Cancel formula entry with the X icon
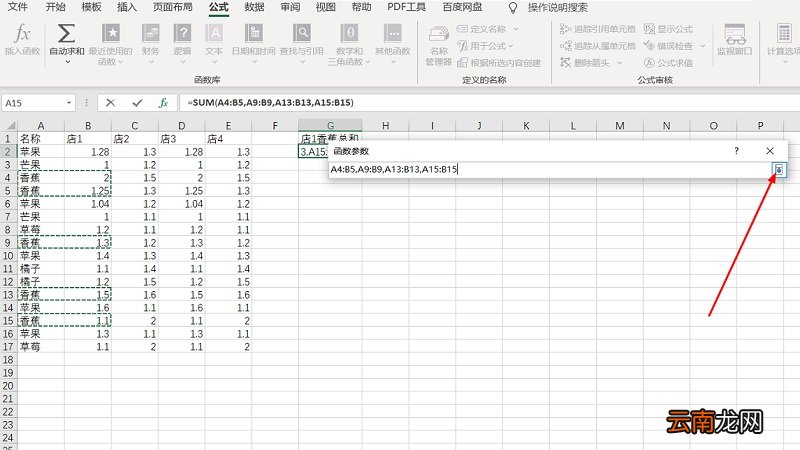Image resolution: width=800 pixels, height=450 pixels. coord(110,103)
